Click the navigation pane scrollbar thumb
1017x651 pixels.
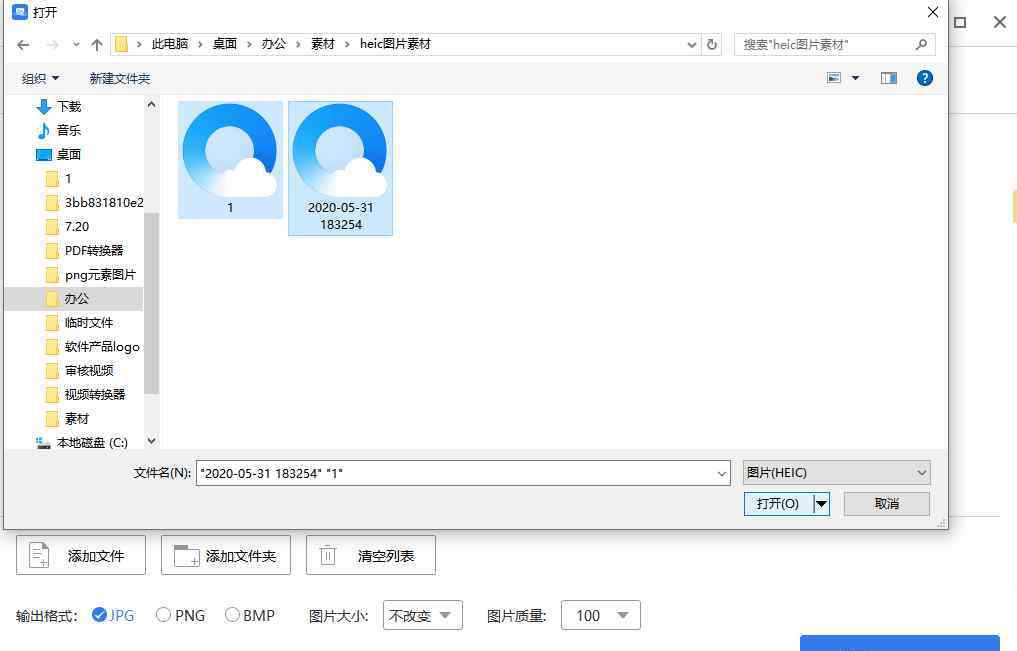(x=151, y=303)
